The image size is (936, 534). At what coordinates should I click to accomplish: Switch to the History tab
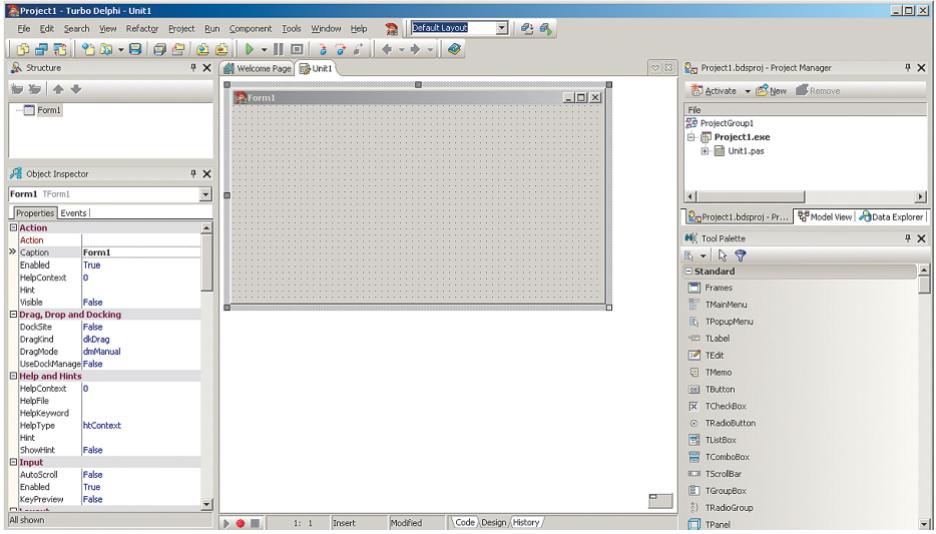point(526,523)
